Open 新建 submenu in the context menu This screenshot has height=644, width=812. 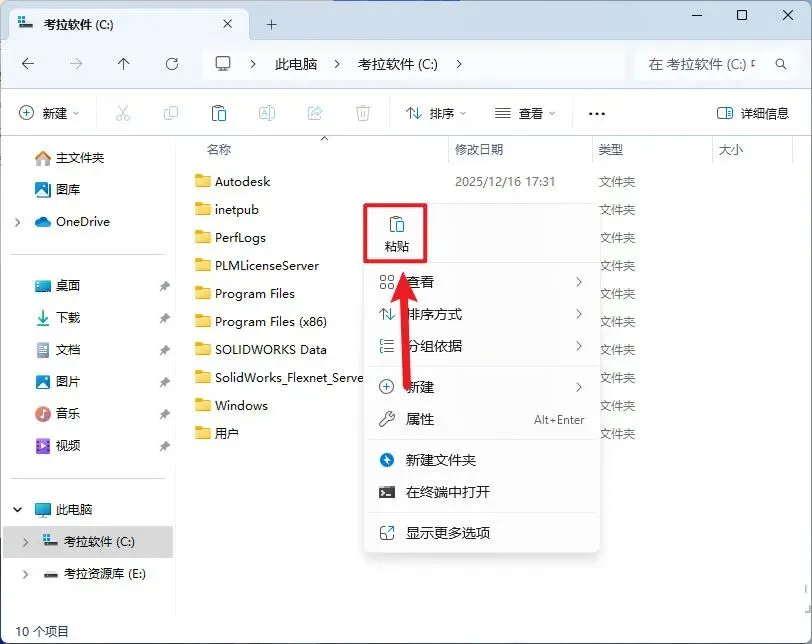(x=482, y=387)
